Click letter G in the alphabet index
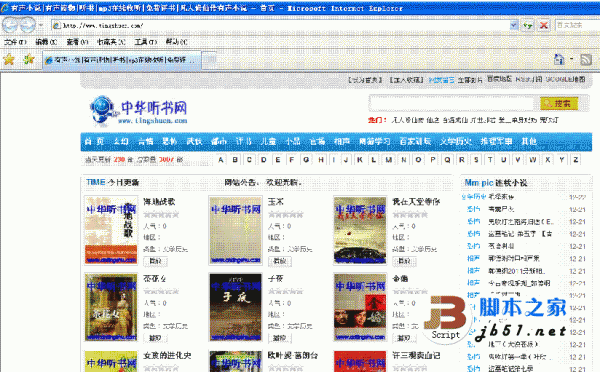600x372 pixels. pos(306,160)
